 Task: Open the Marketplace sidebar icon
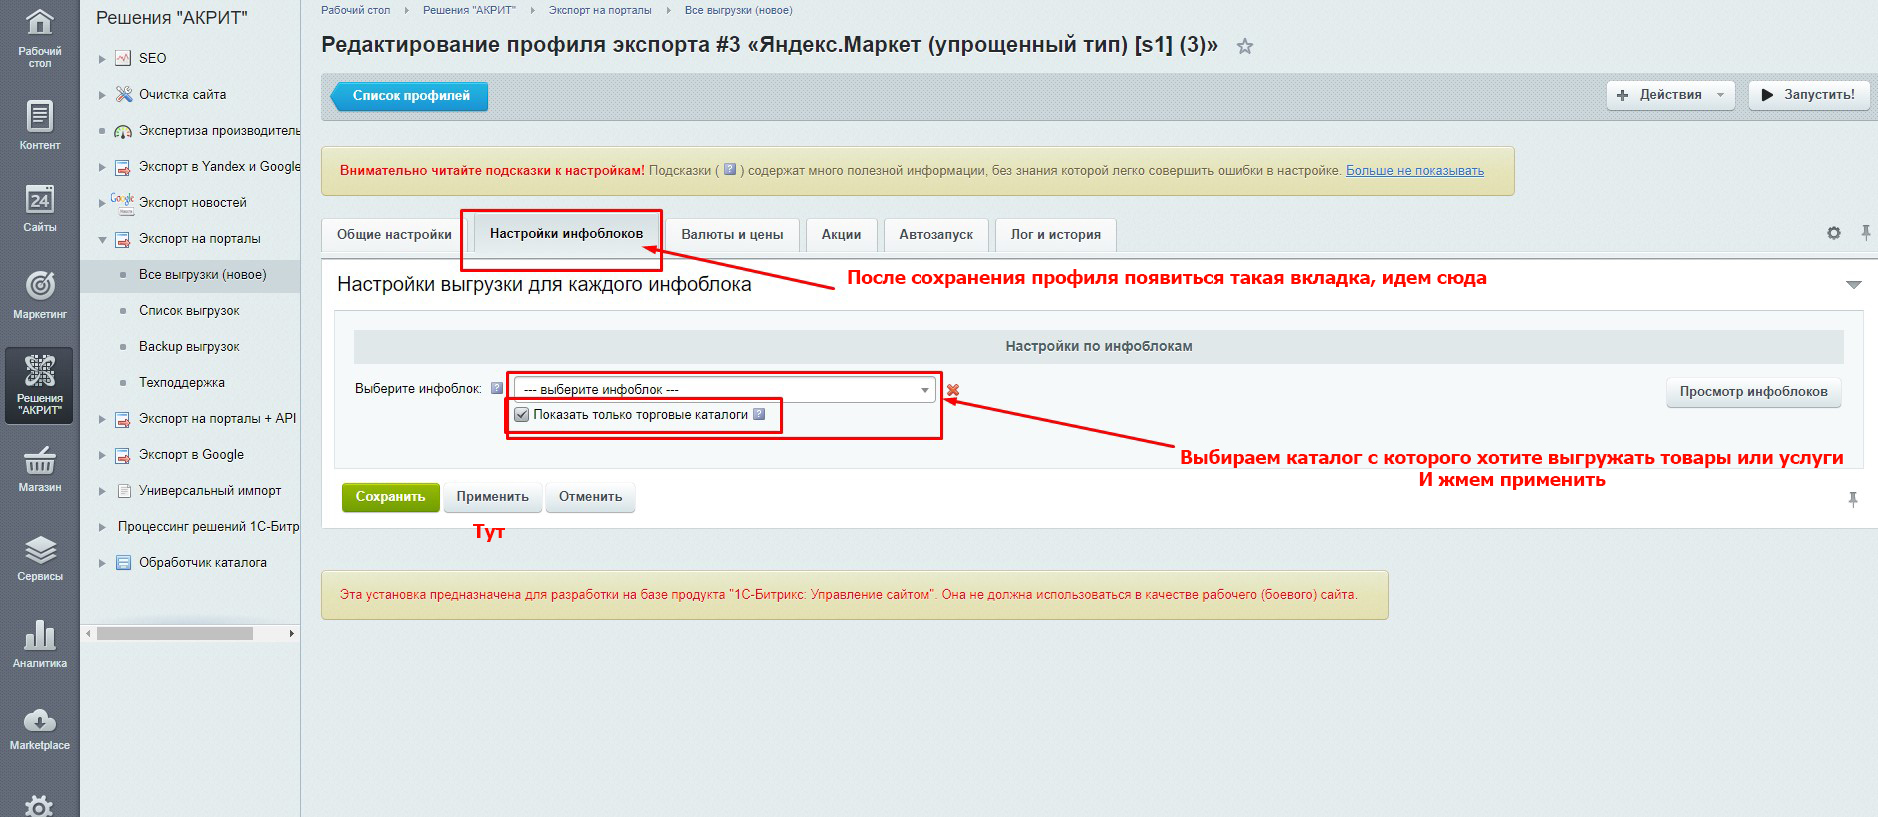(39, 728)
